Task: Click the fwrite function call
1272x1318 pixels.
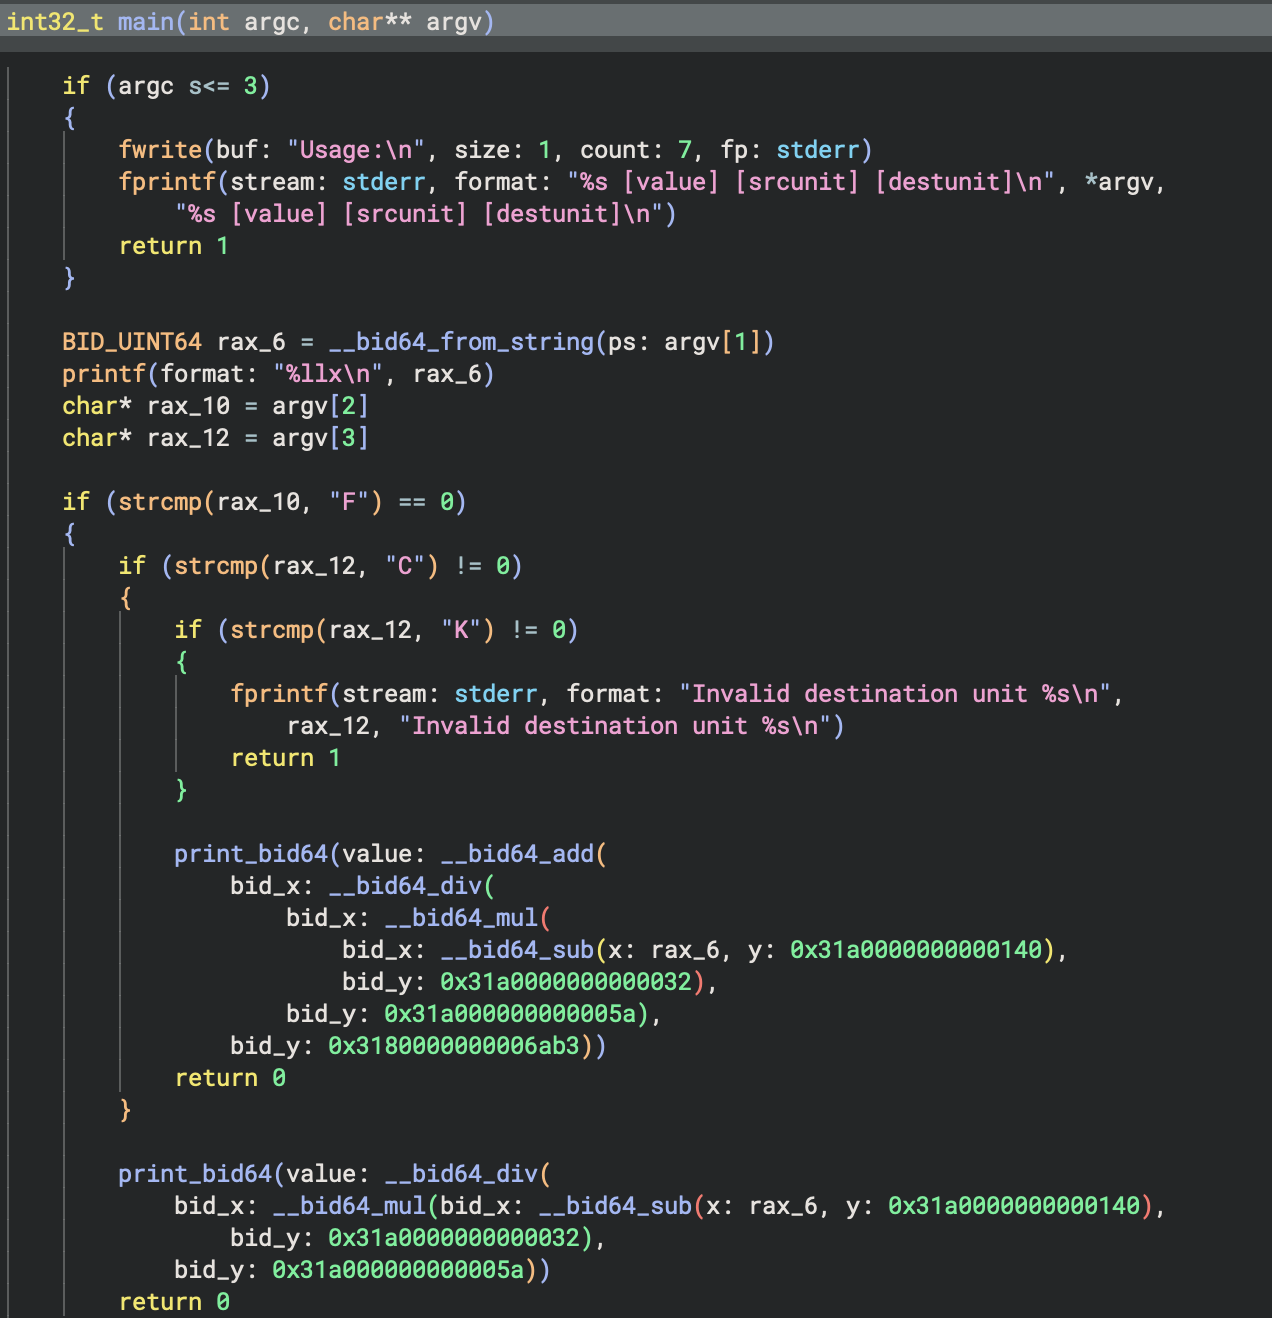Action: point(160,150)
